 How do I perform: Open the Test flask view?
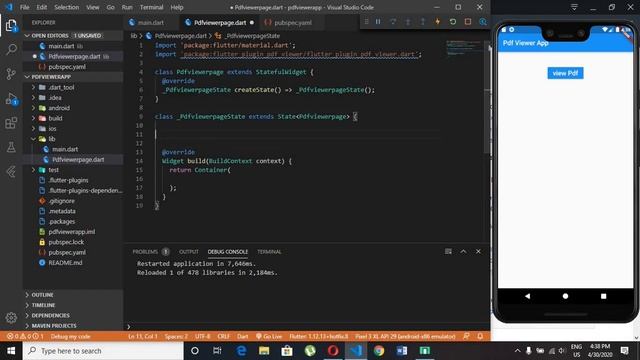tap(11, 147)
